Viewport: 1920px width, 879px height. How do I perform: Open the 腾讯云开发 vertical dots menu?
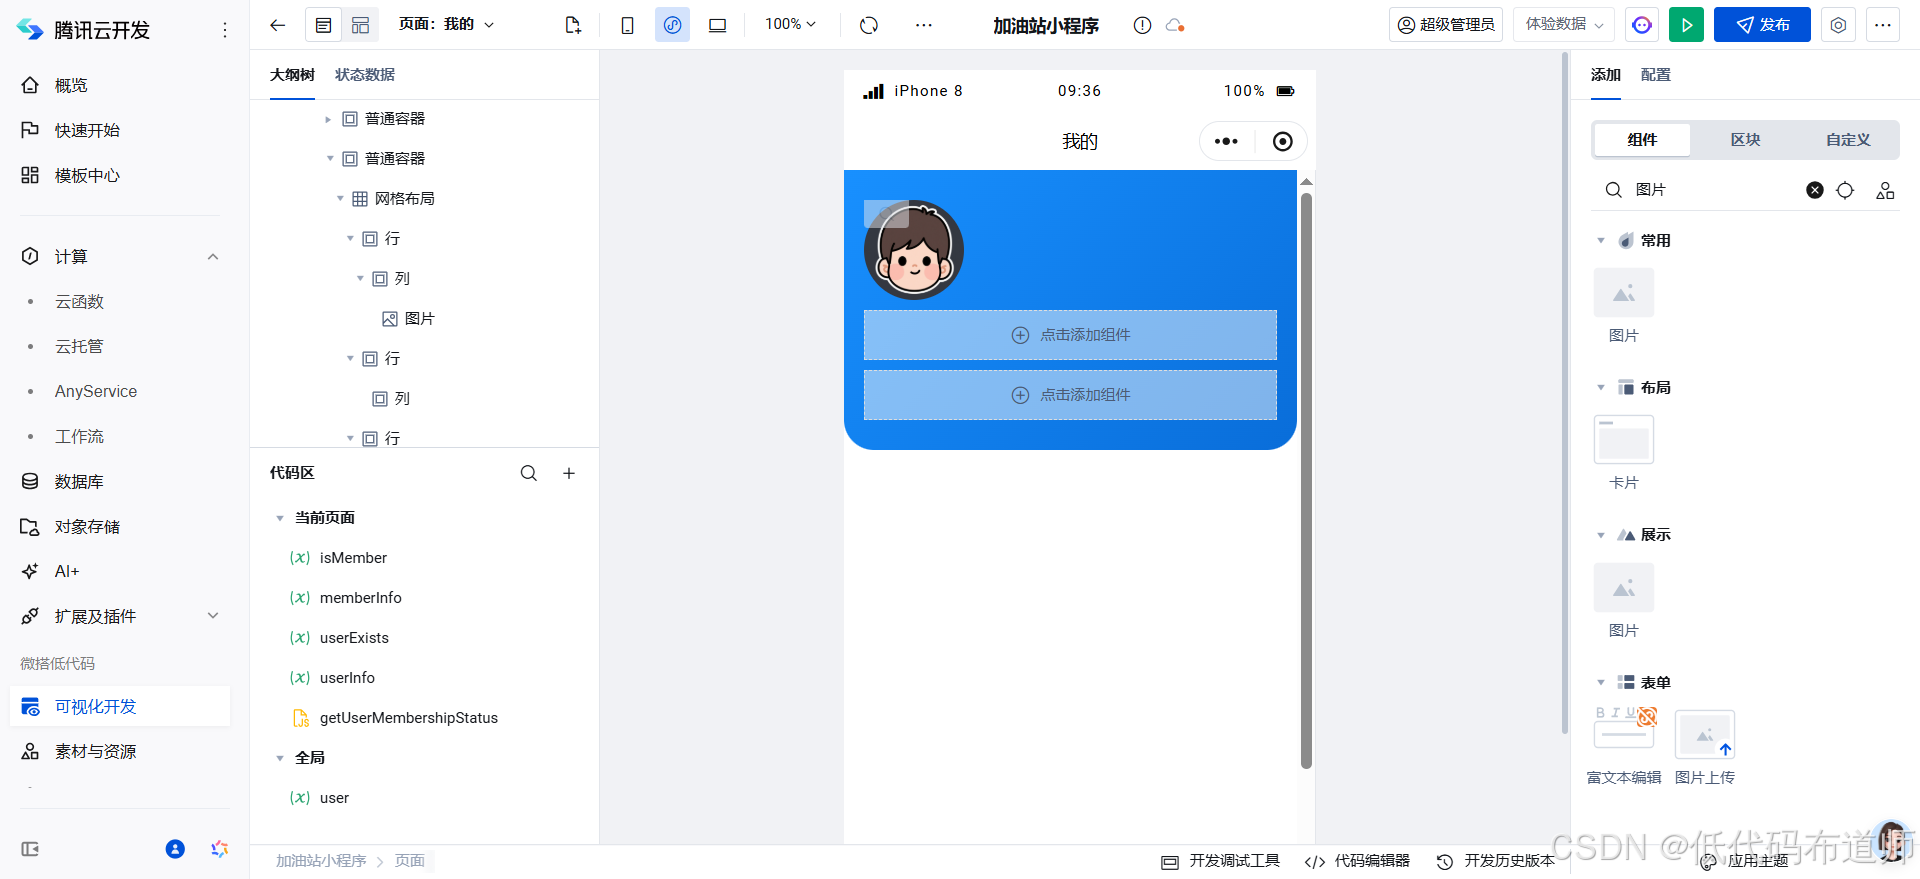click(225, 31)
